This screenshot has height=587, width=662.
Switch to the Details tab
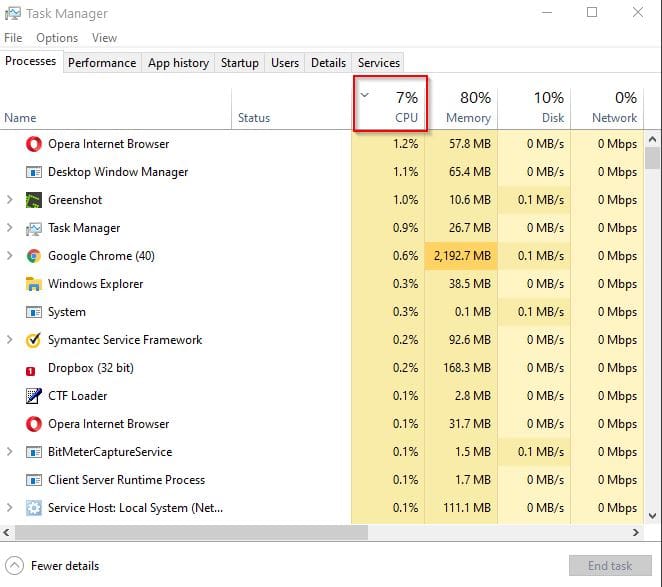(328, 63)
